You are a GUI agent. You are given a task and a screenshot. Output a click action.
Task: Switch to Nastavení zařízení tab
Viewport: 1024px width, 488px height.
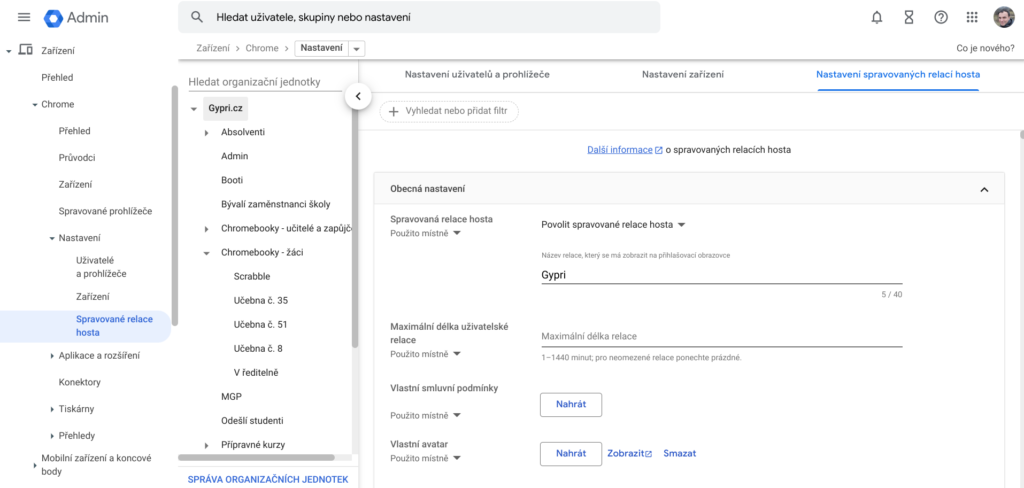point(682,75)
